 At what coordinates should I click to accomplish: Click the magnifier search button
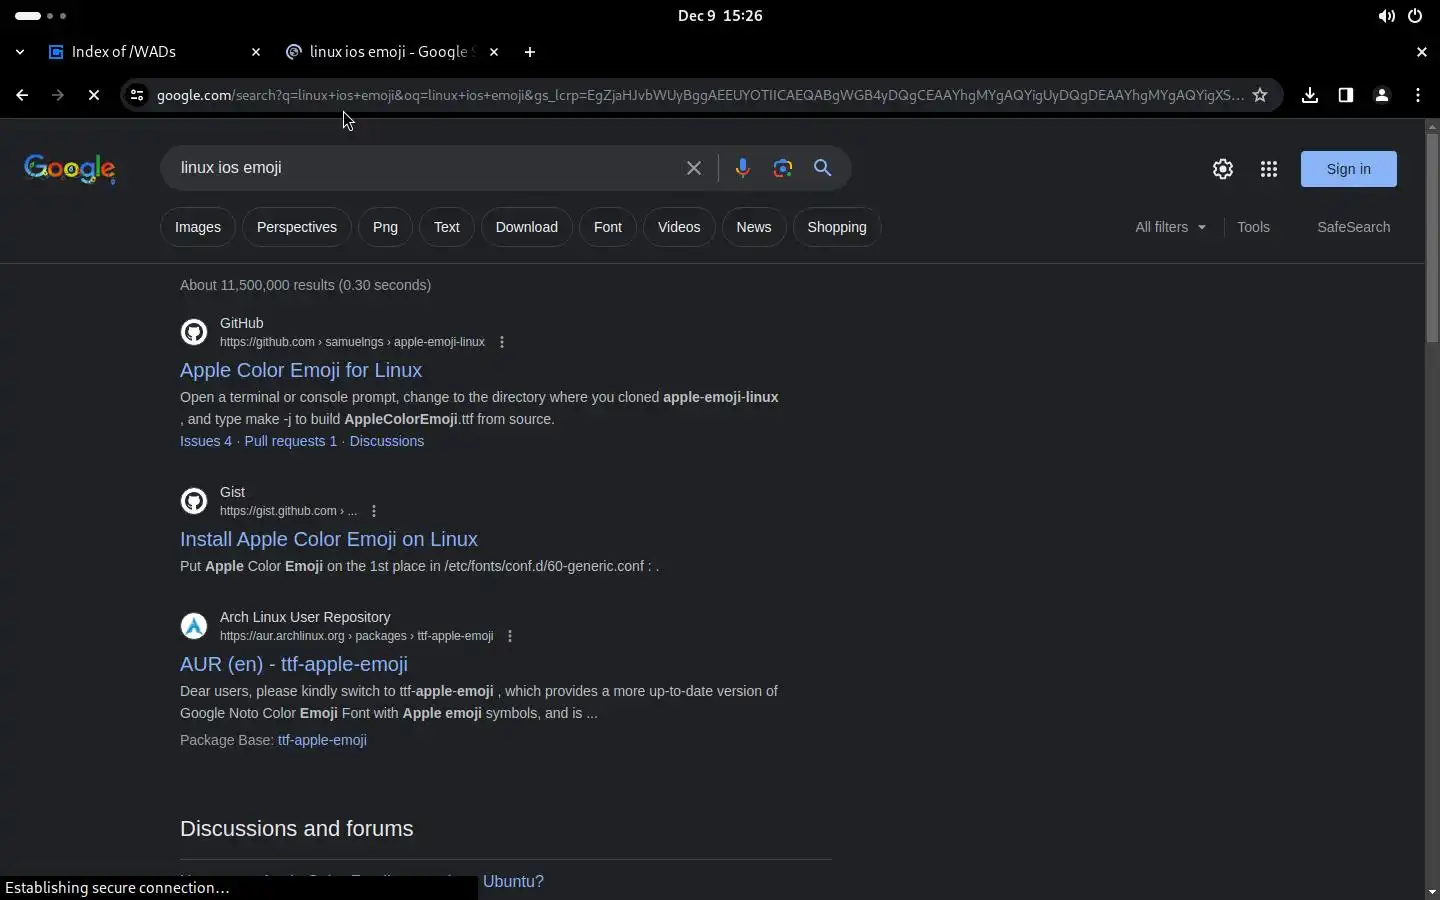coord(823,168)
